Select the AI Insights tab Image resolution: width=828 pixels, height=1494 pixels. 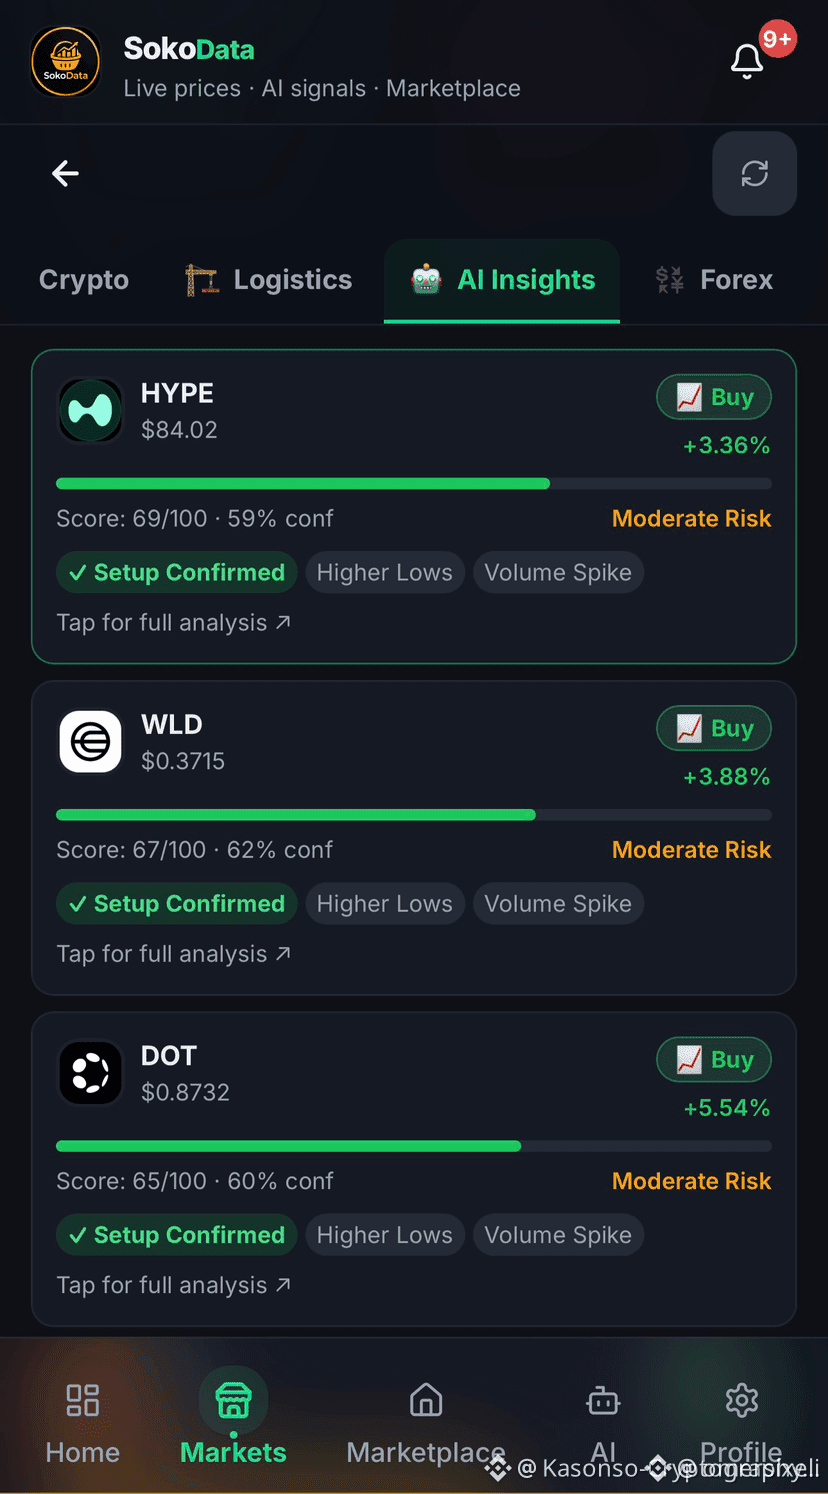(502, 280)
